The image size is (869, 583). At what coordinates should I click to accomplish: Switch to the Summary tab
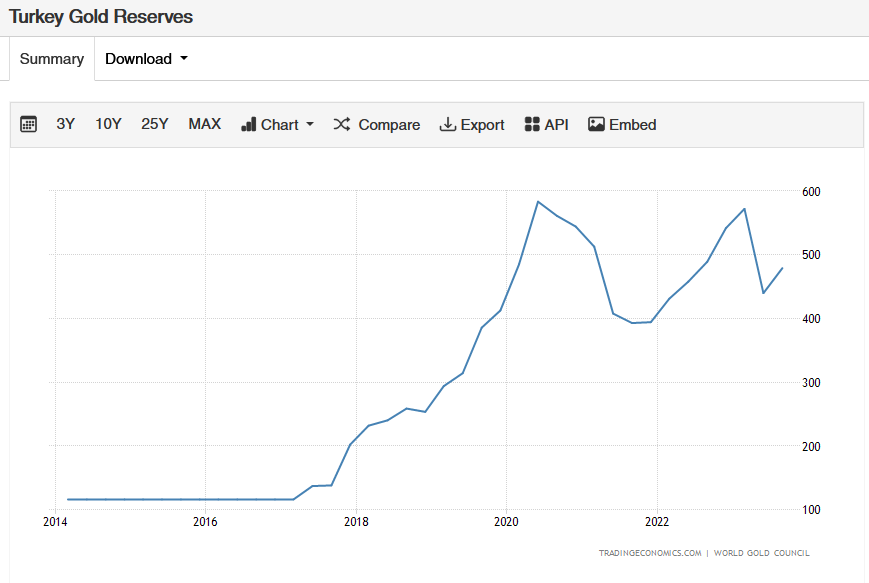pyautogui.click(x=52, y=59)
